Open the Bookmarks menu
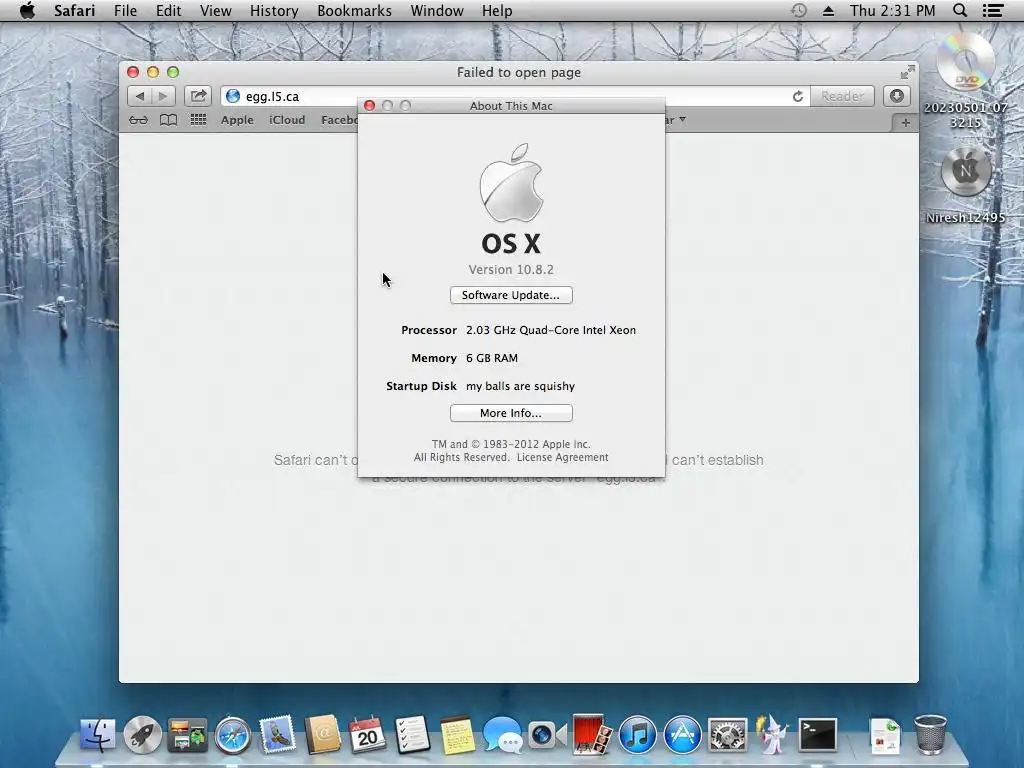The width and height of the screenshot is (1024, 768). point(354,10)
